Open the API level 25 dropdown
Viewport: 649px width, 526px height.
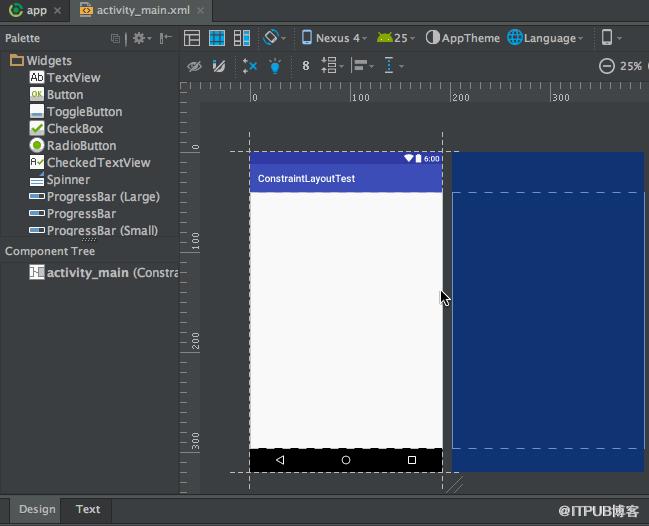[396, 38]
